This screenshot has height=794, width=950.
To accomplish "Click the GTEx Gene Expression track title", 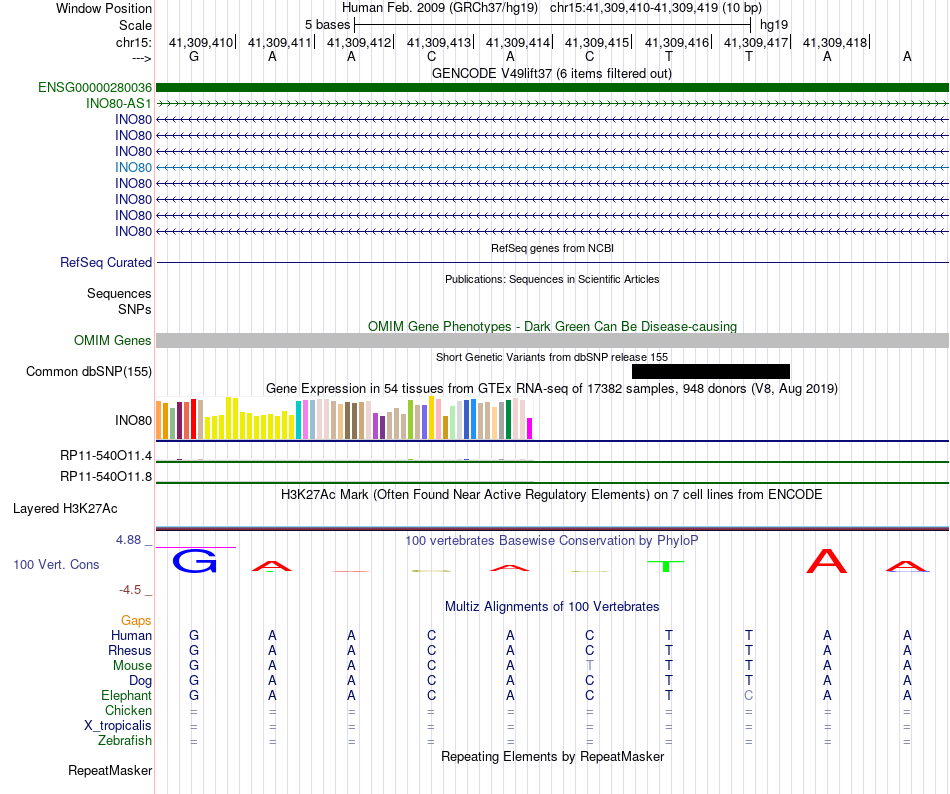I will [x=552, y=388].
